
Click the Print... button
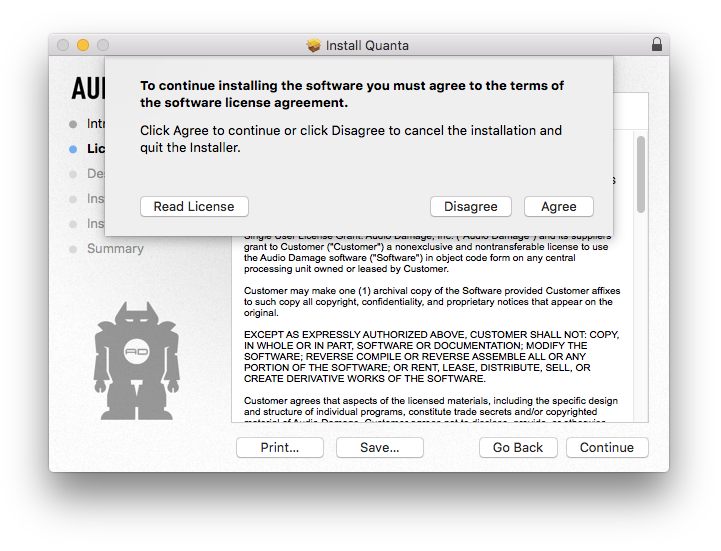pyautogui.click(x=280, y=448)
